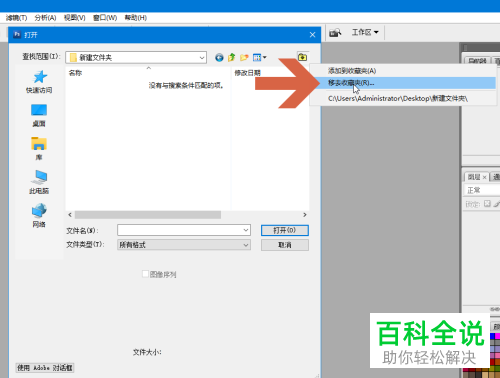The height and width of the screenshot is (378, 500).
Task: Pick a blue swatch in swatches panel
Action: [x=493, y=336]
